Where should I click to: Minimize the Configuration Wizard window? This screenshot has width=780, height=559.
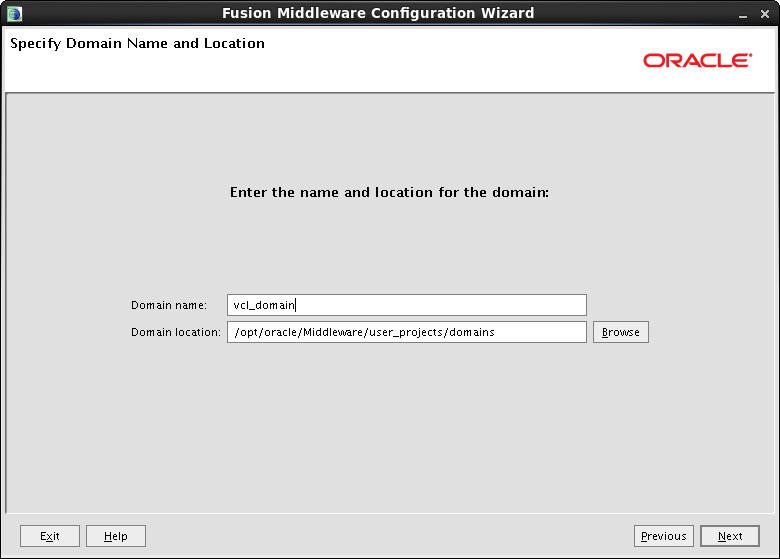pos(743,14)
